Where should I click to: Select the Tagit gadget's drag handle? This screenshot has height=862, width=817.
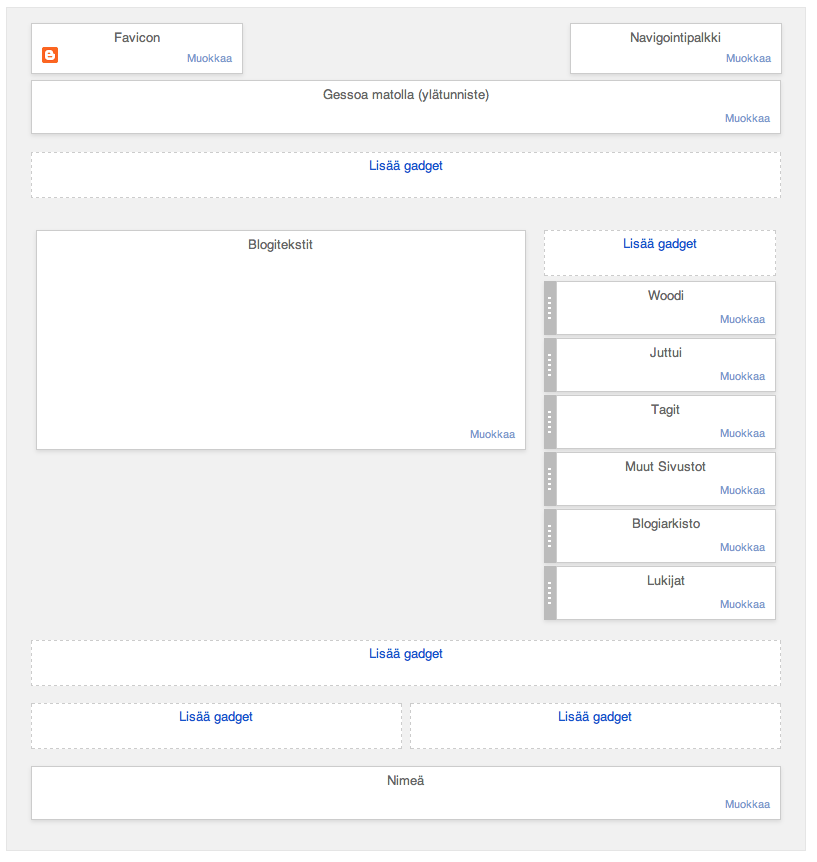coord(550,422)
